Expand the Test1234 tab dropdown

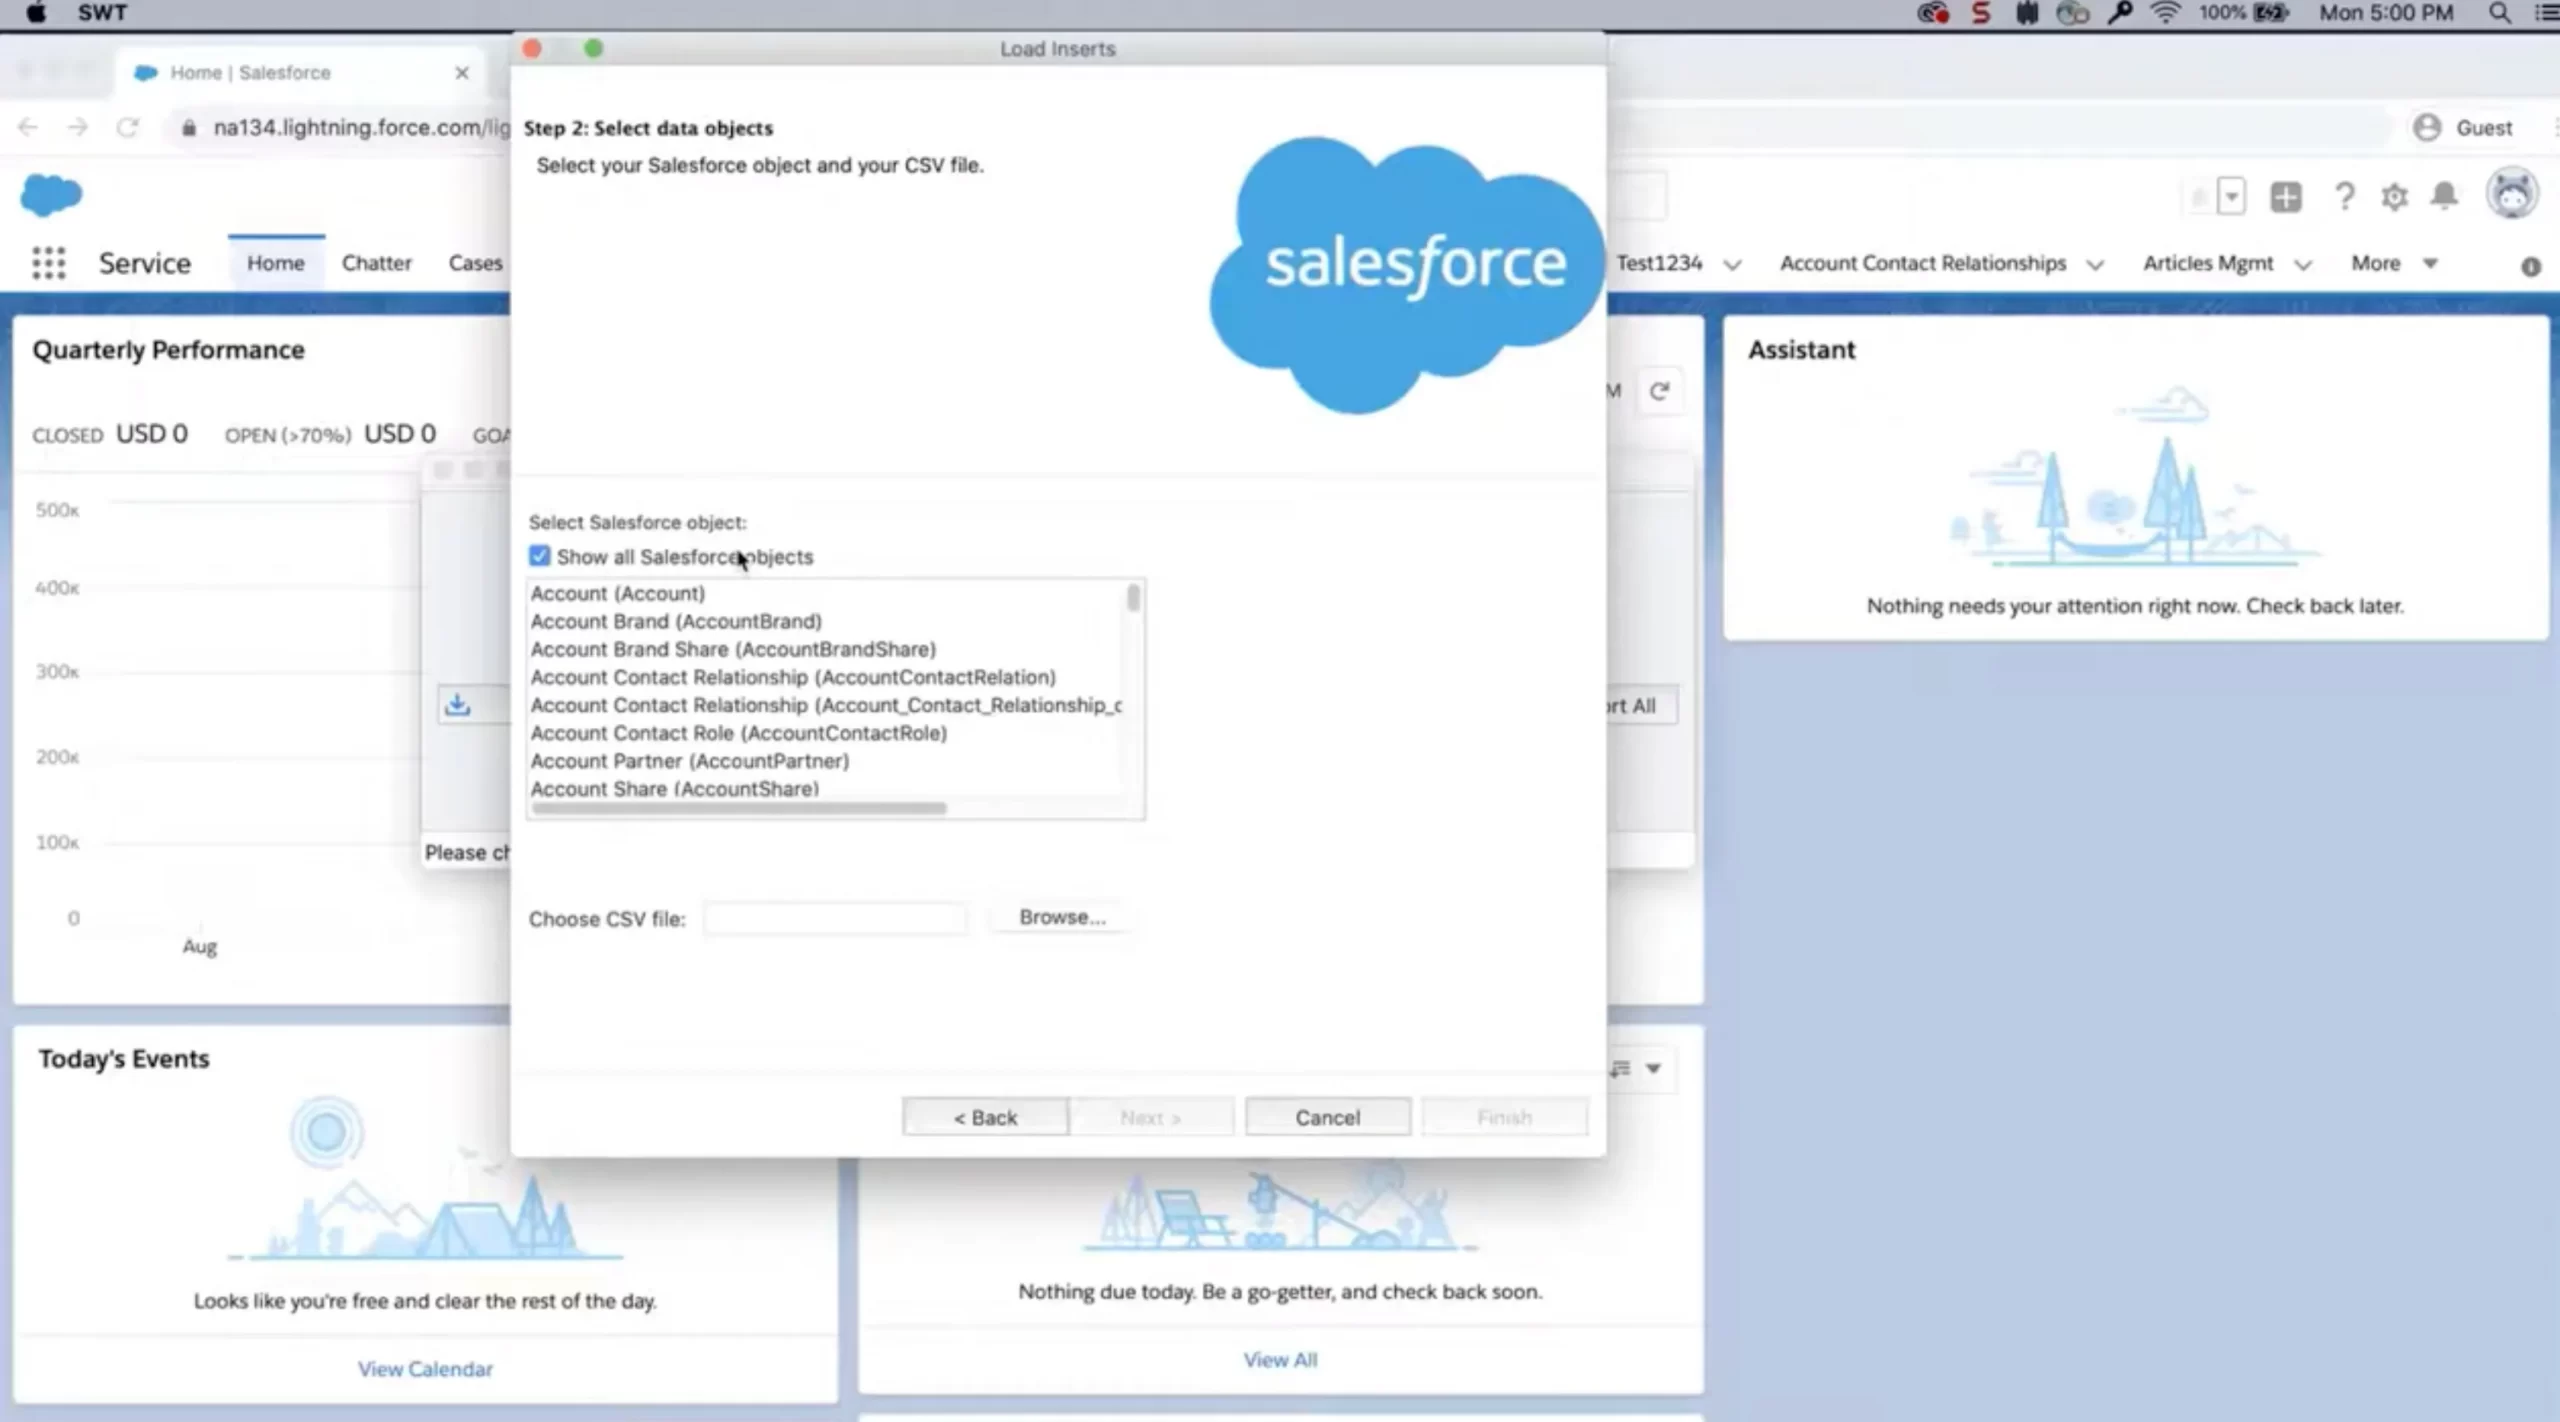coord(1733,265)
